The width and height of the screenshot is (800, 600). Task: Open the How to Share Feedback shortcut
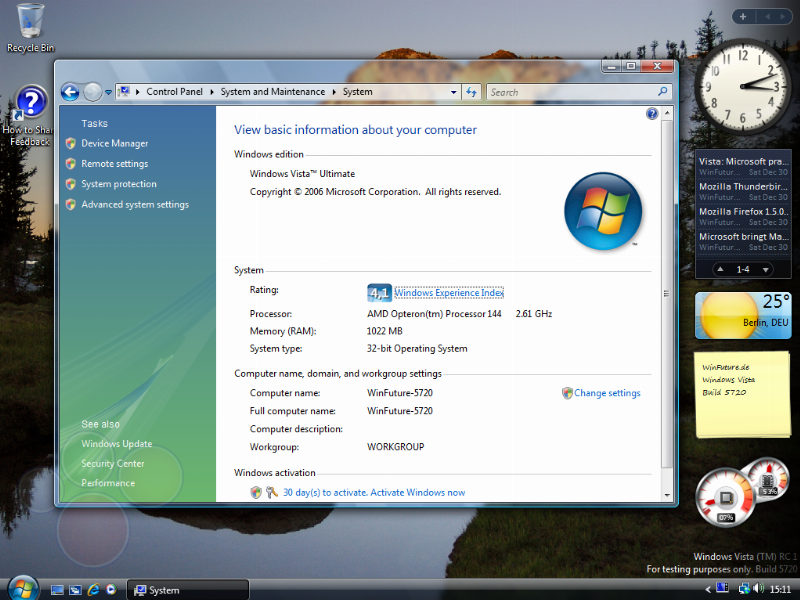[x=30, y=116]
